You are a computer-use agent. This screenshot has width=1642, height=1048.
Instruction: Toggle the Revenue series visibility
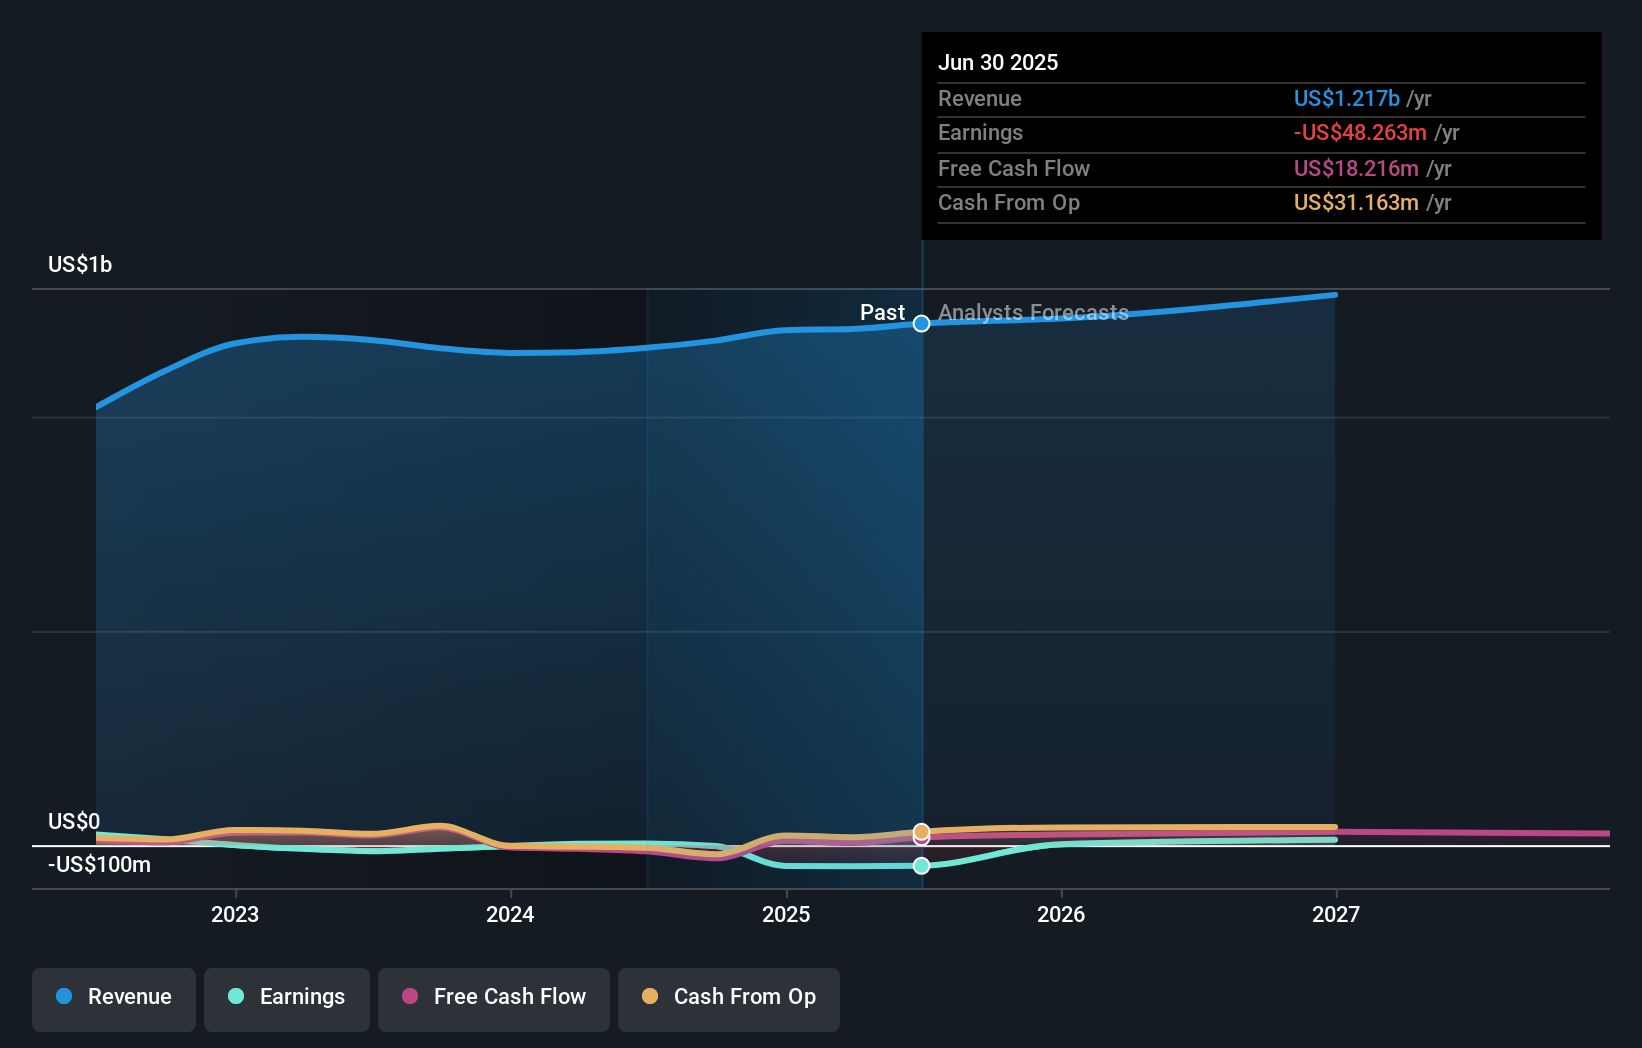pos(113,998)
